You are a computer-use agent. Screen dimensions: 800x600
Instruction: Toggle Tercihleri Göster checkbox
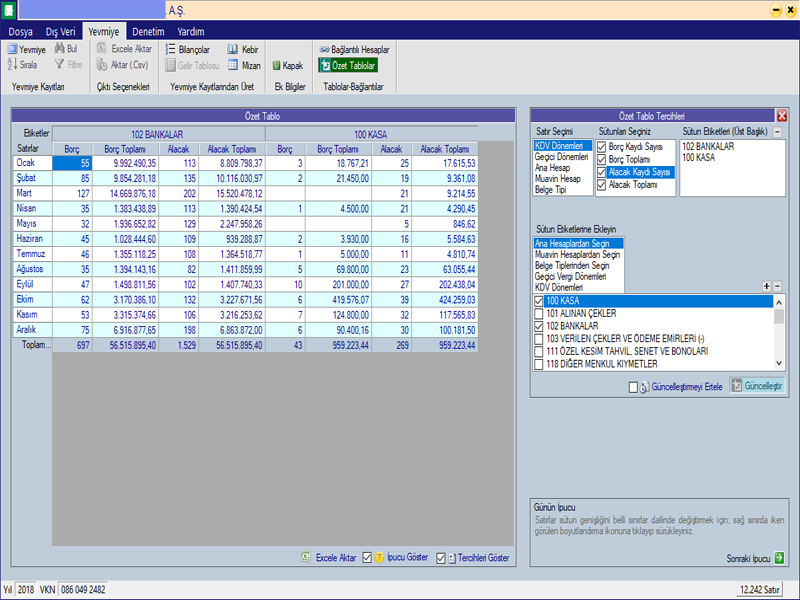point(441,558)
